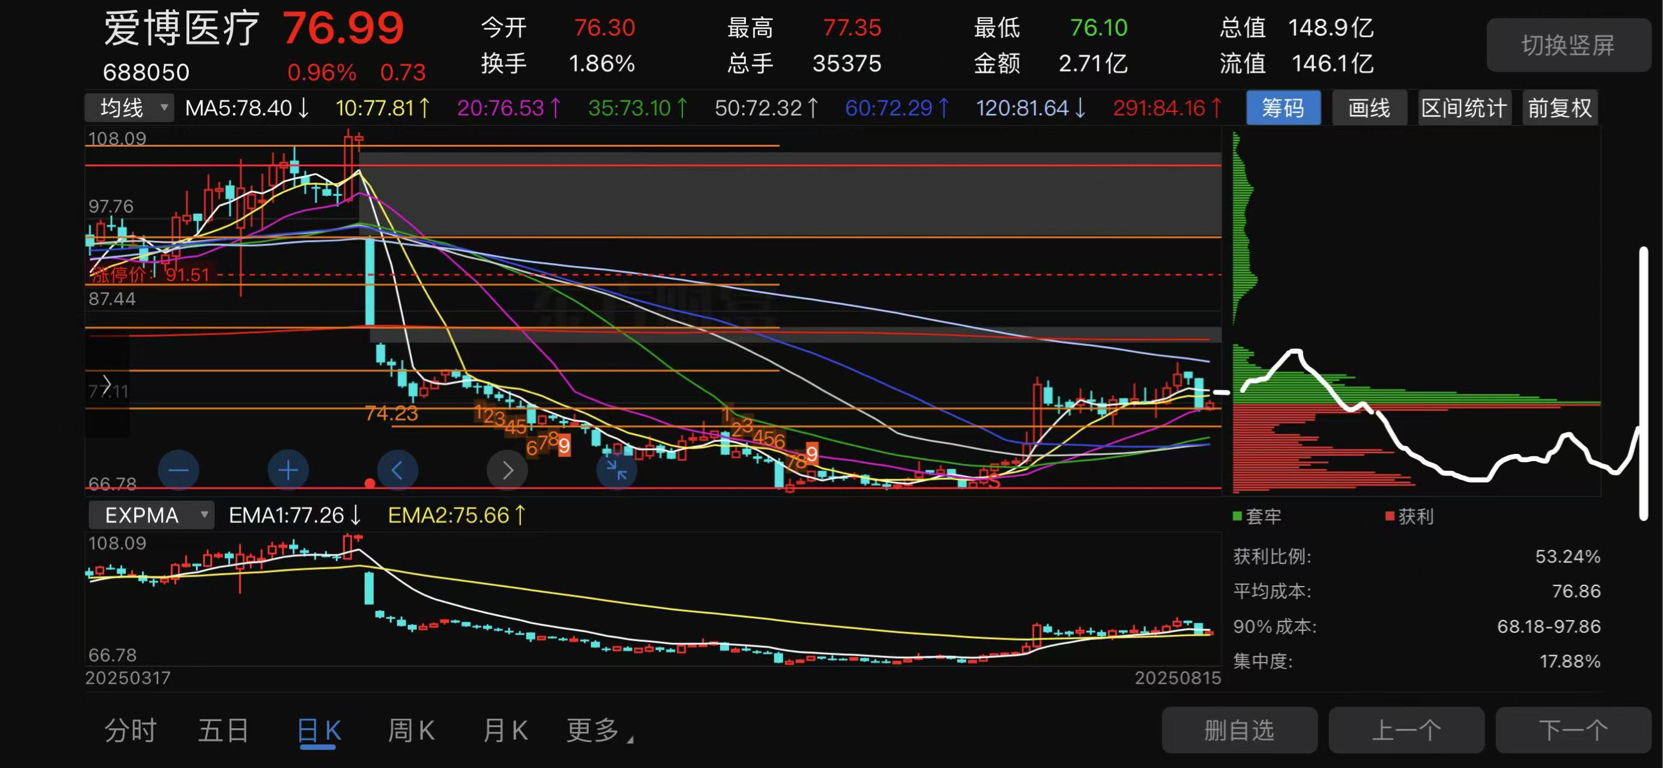
Task: Click the stock name 爱博医疗
Action: (x=182, y=29)
